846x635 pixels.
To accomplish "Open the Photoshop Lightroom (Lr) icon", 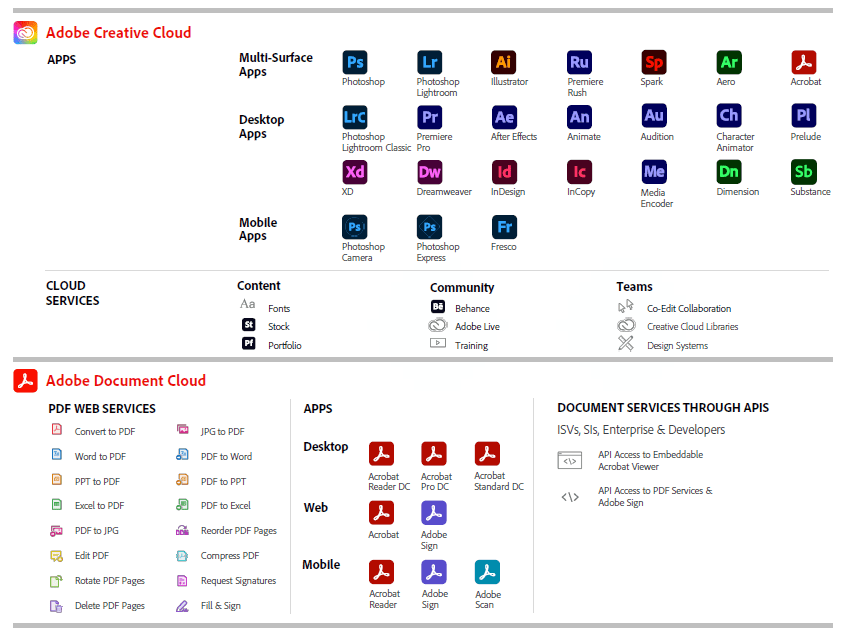I will click(x=429, y=62).
